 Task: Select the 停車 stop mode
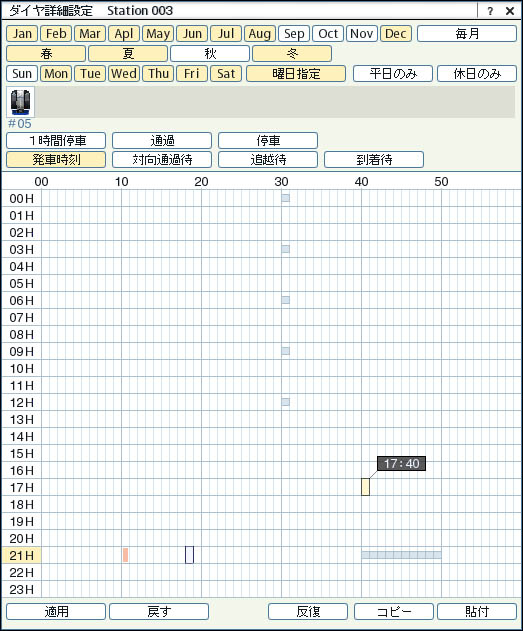[268, 141]
